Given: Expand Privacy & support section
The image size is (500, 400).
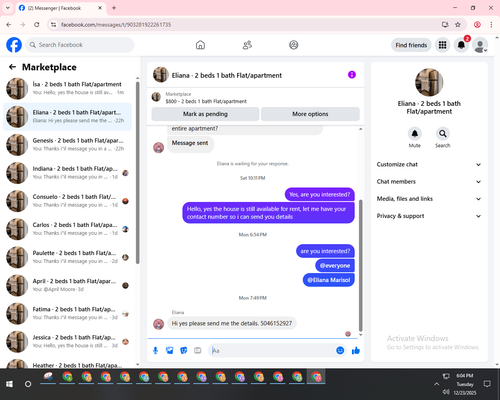Looking at the screenshot, I should point(429,216).
